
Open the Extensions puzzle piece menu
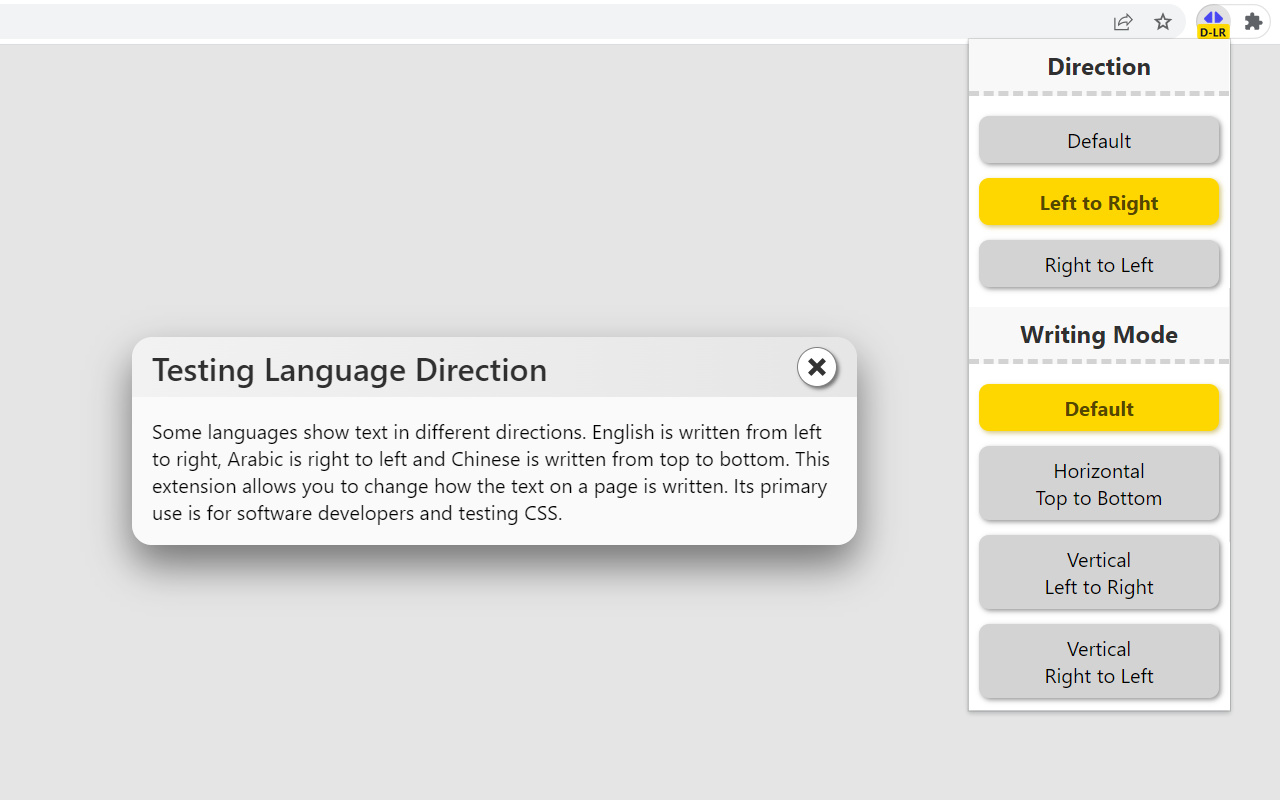pos(1253,22)
